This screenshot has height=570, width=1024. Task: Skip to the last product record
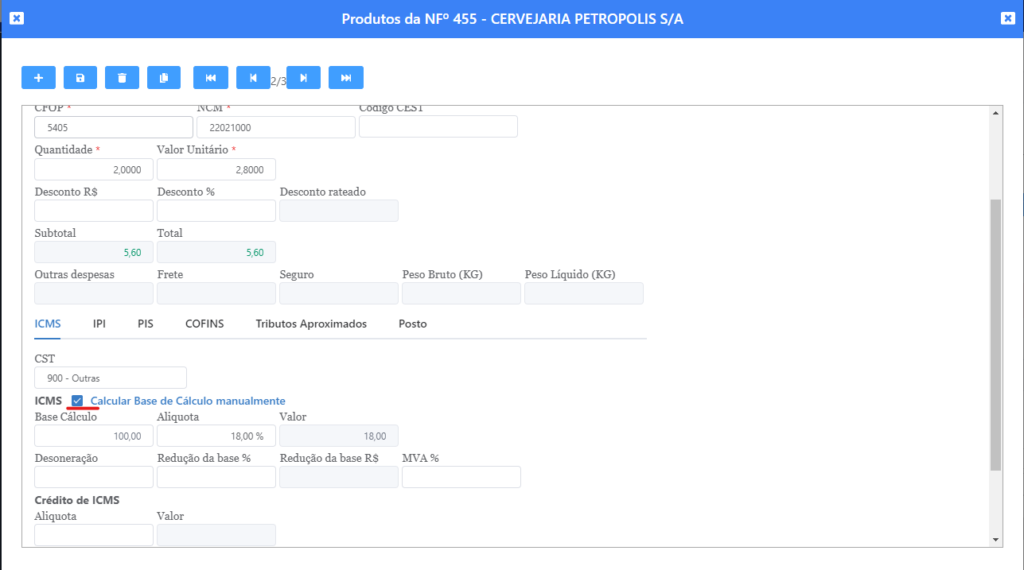pyautogui.click(x=346, y=78)
